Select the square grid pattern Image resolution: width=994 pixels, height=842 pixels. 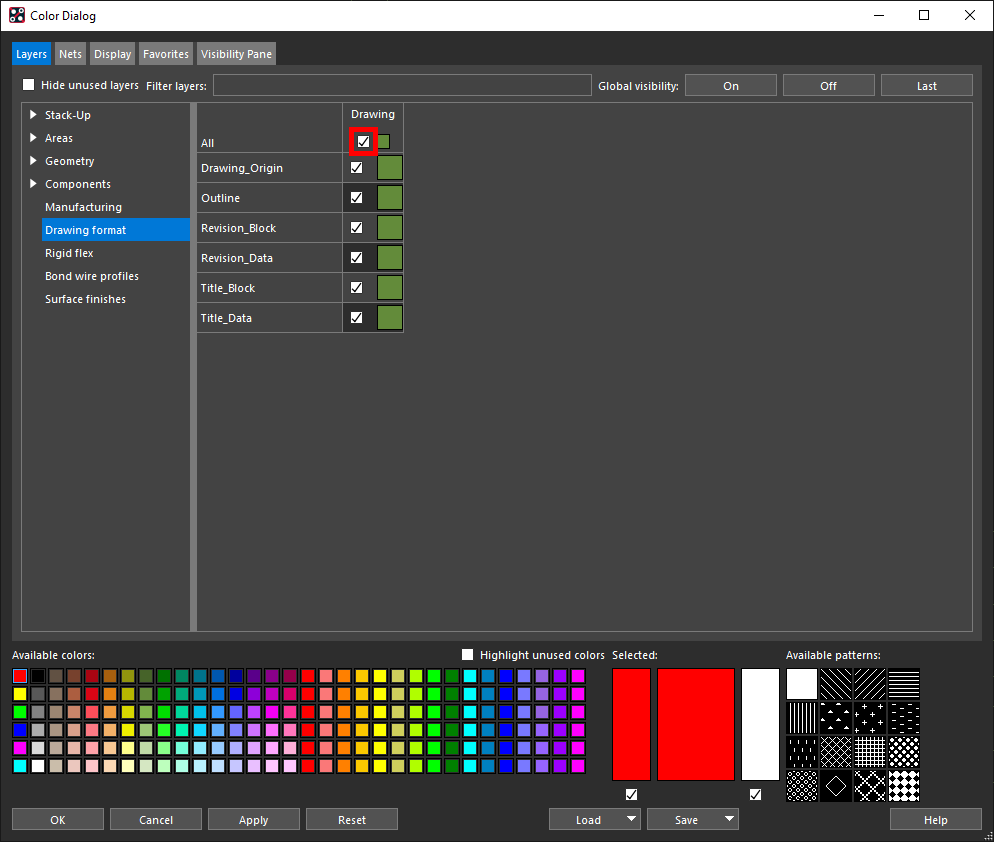click(x=870, y=752)
